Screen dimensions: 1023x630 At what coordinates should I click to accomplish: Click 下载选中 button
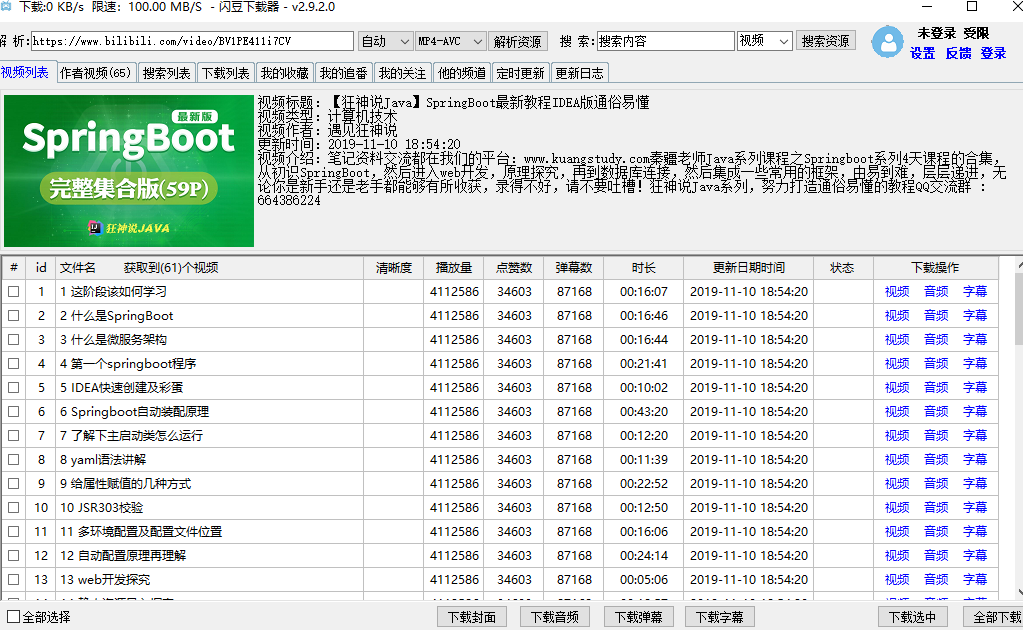click(x=913, y=616)
